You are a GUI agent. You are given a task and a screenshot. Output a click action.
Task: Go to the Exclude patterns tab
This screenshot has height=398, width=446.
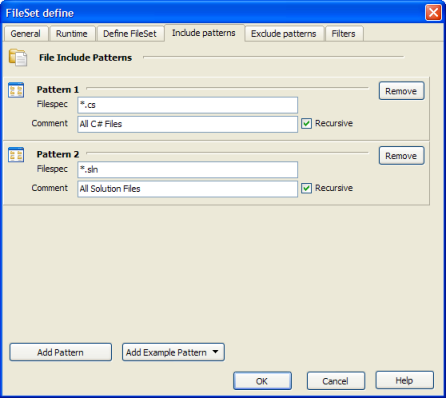pos(284,34)
